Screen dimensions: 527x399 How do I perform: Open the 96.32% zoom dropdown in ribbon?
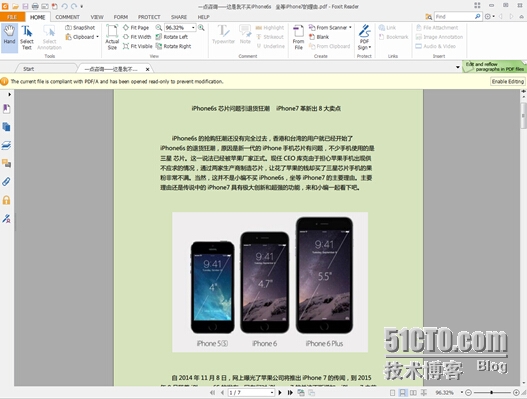[193, 28]
